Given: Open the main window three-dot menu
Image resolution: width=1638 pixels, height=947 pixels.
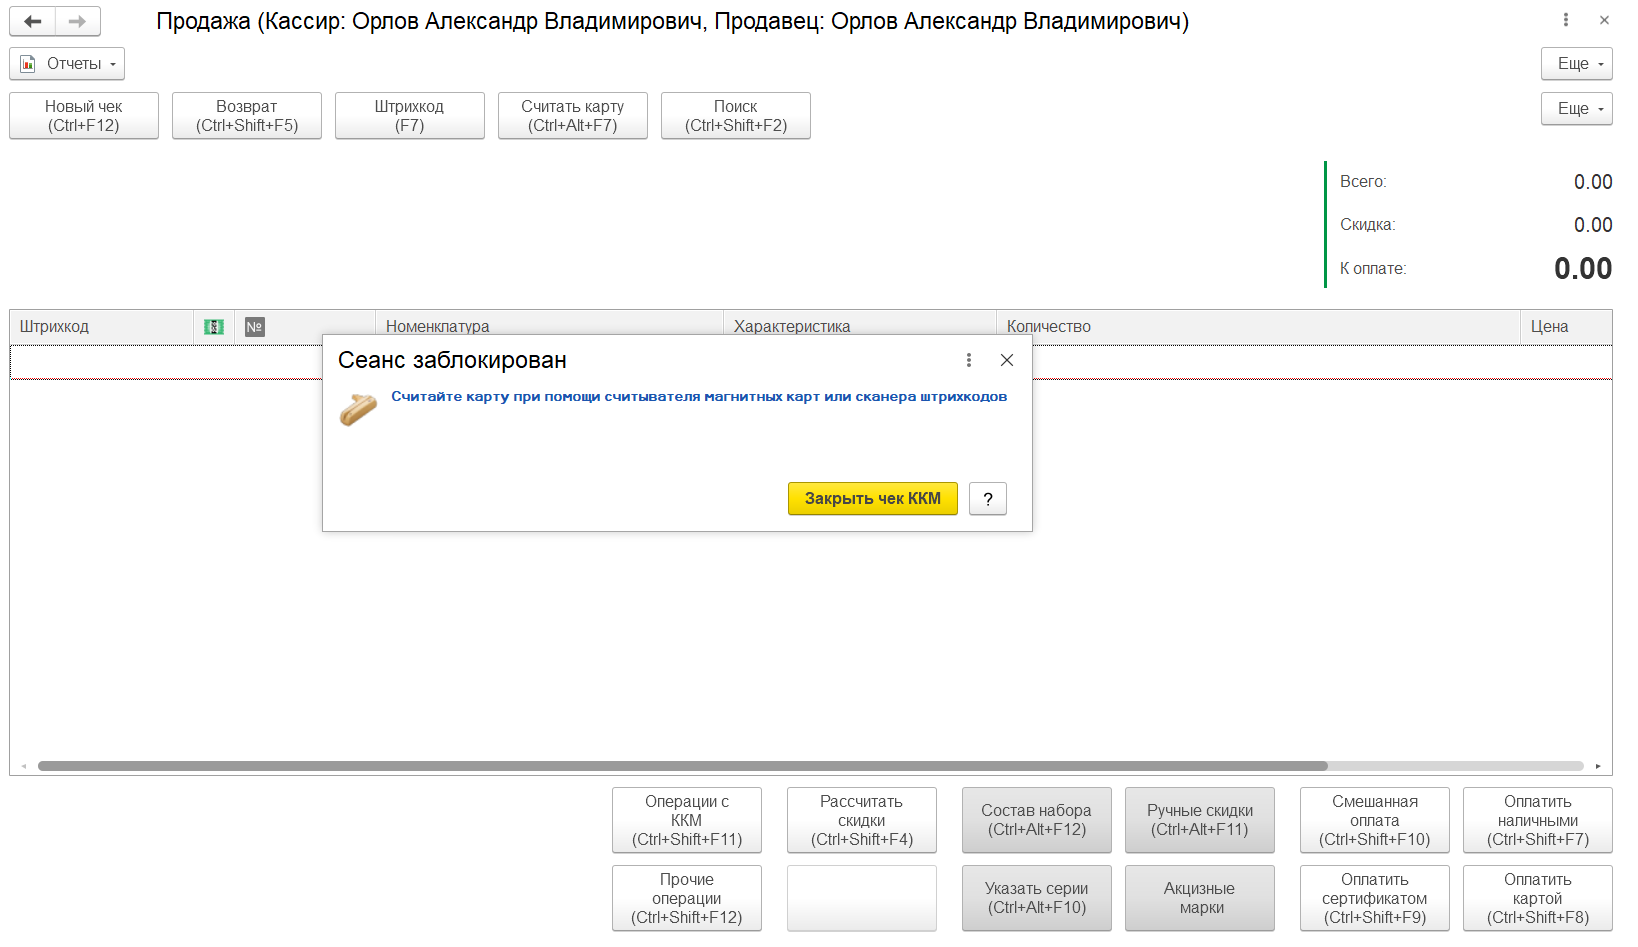Looking at the screenshot, I should tap(1566, 20).
